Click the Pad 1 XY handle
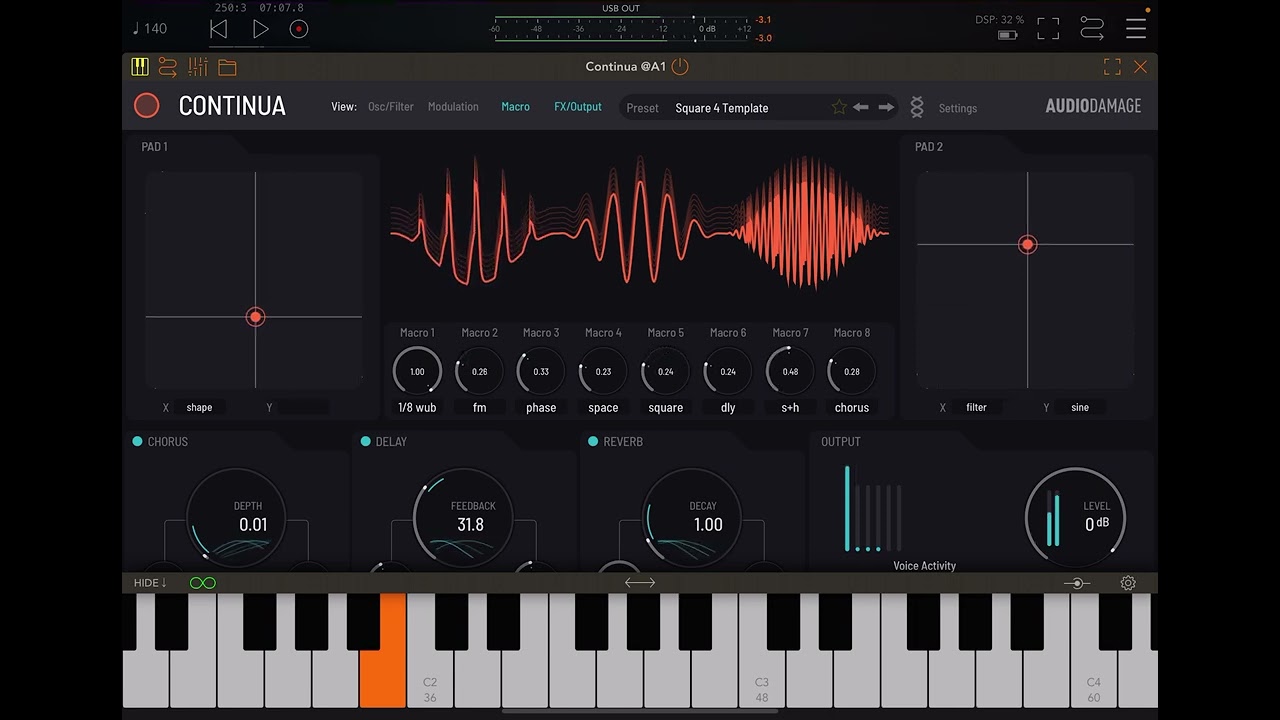The height and width of the screenshot is (720, 1280). coord(256,317)
